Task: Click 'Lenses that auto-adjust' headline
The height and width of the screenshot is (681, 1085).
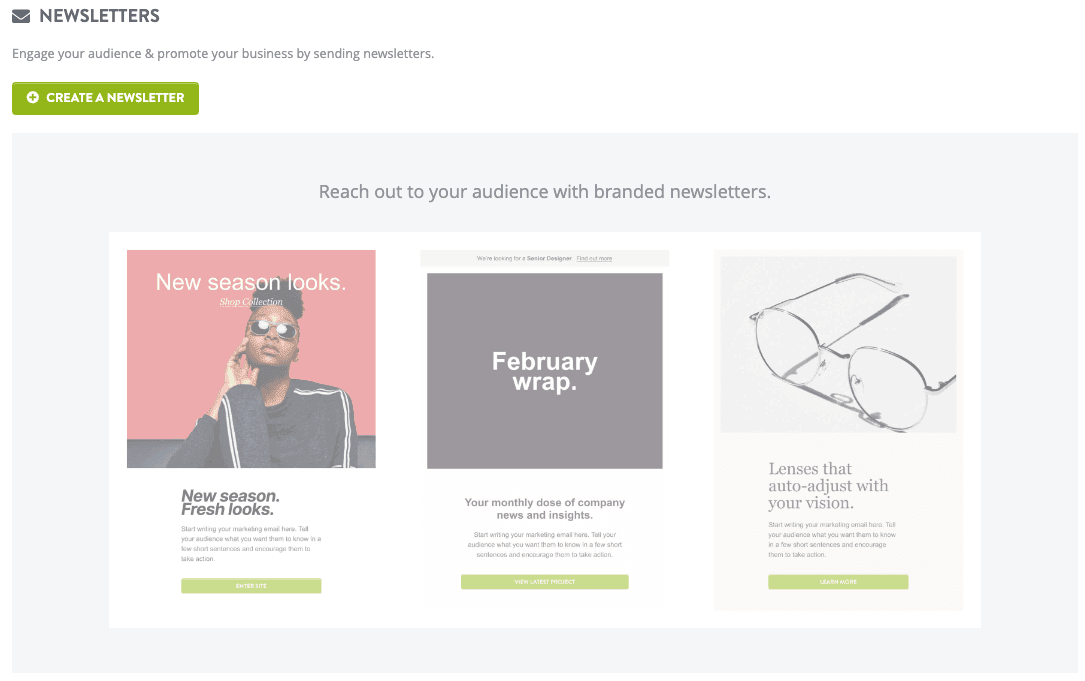Action: 828,485
